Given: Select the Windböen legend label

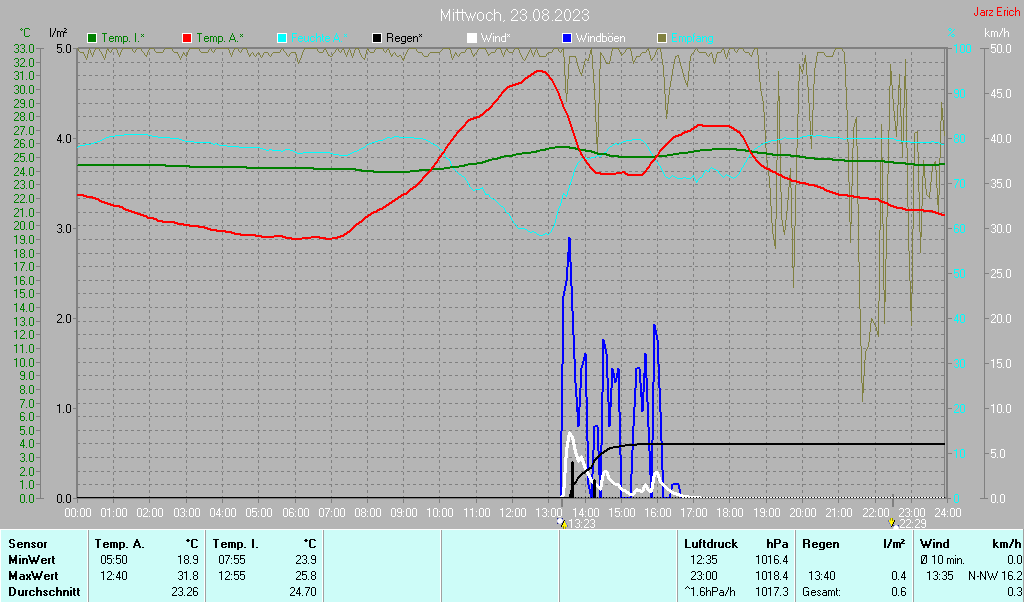Looking at the screenshot, I should 600,38.
